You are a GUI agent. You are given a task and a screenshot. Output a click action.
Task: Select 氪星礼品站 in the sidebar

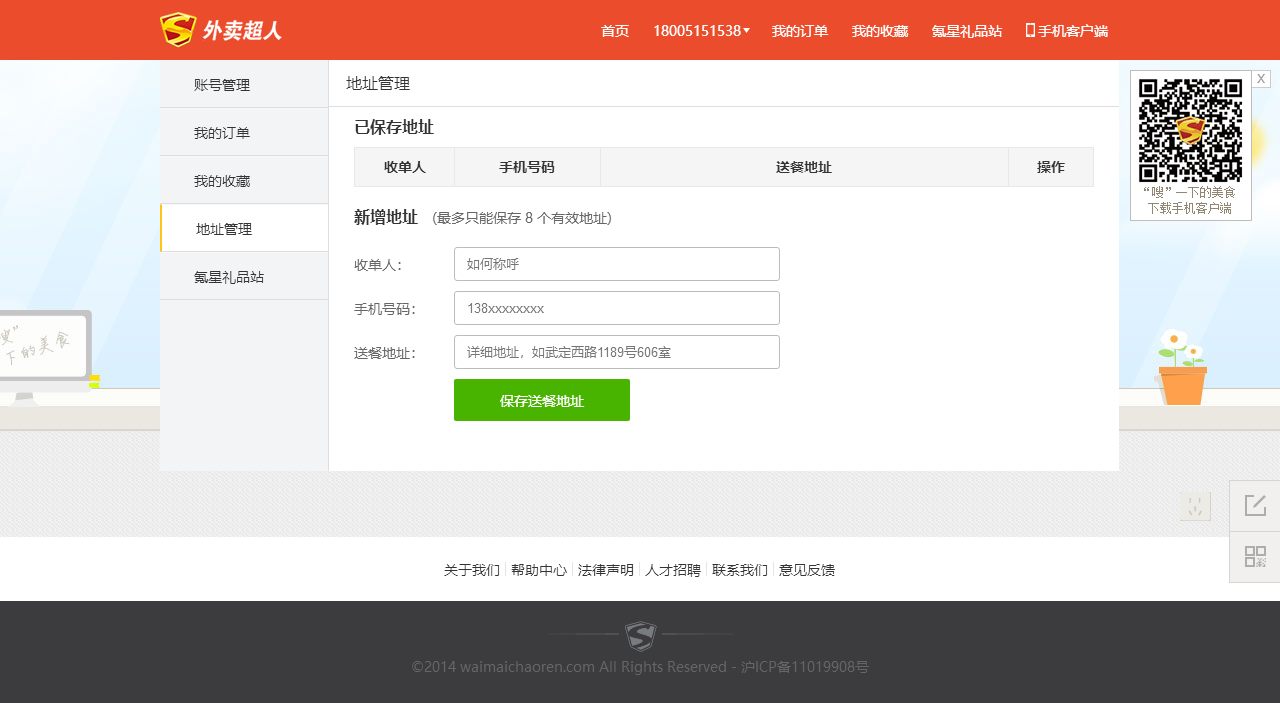(229, 277)
